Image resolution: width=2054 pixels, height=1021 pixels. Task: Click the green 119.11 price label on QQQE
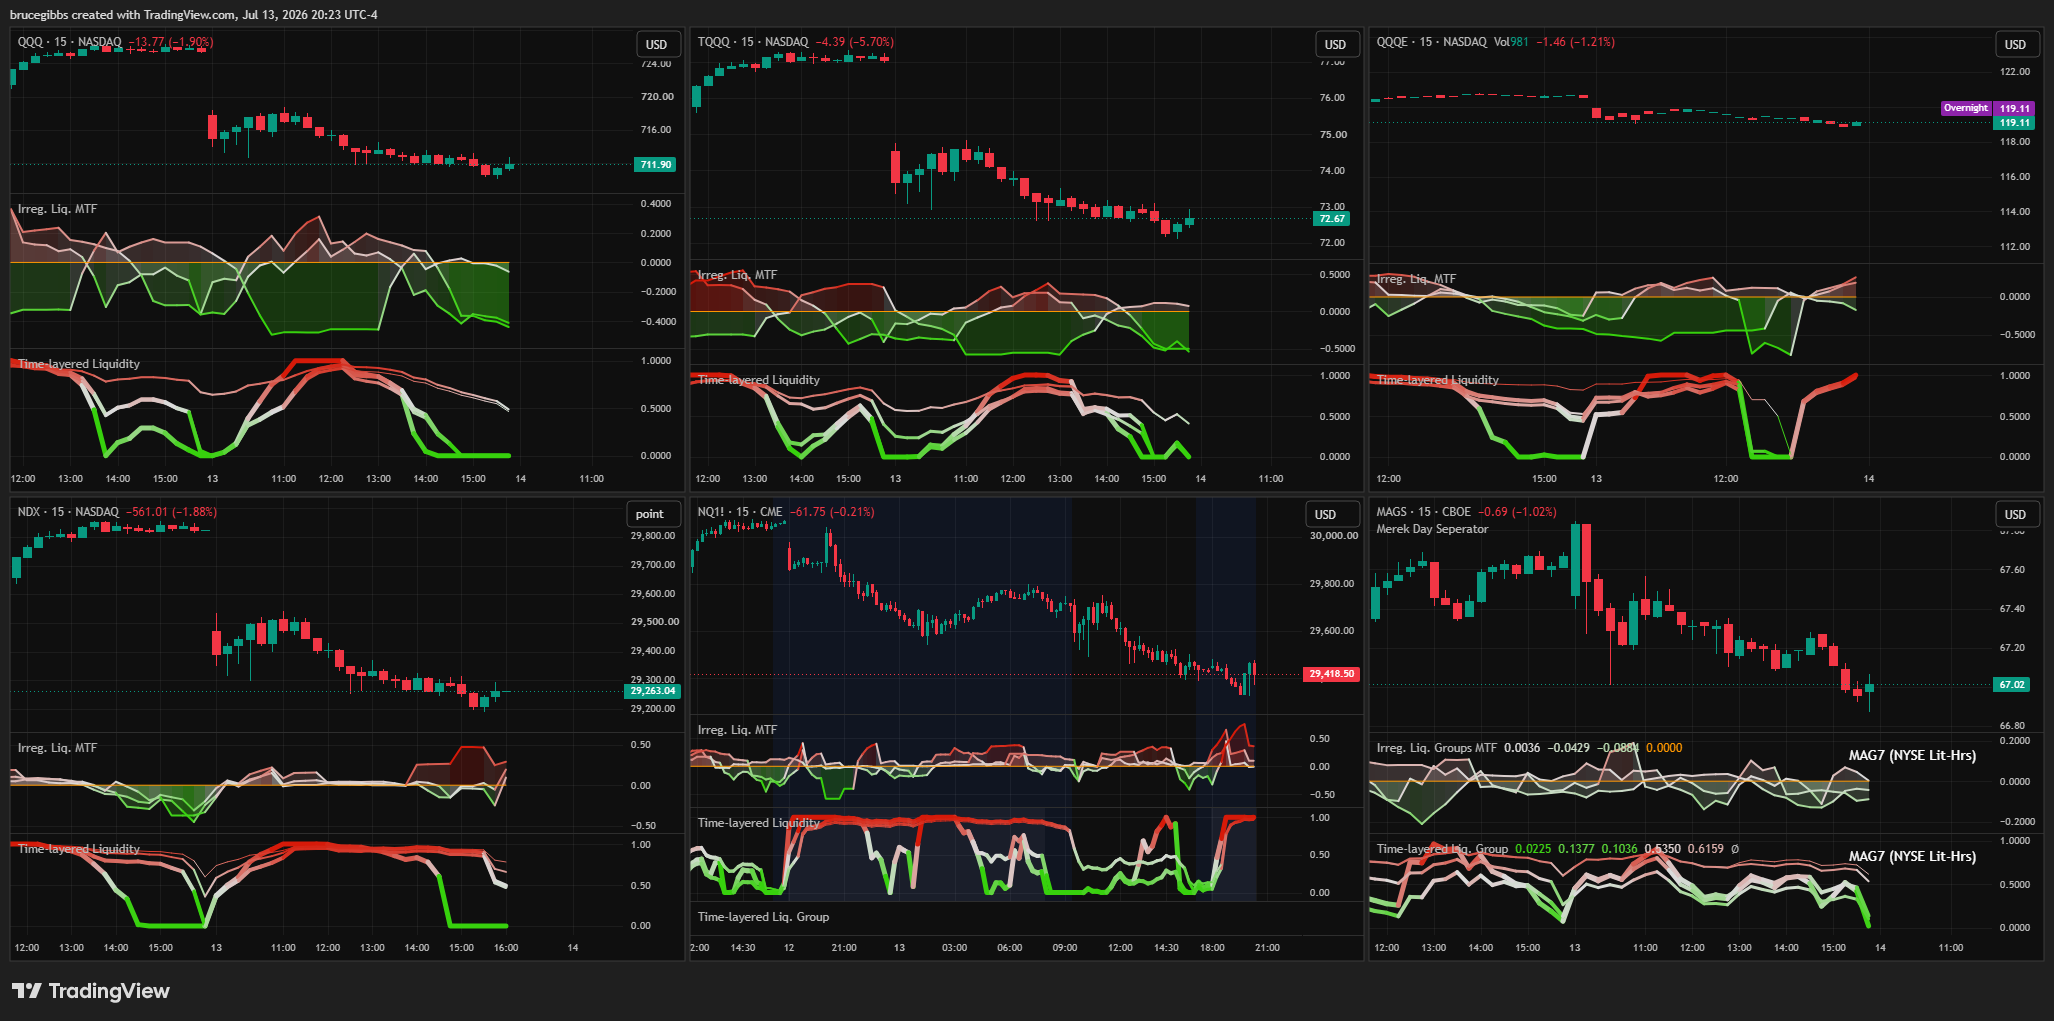[2014, 122]
